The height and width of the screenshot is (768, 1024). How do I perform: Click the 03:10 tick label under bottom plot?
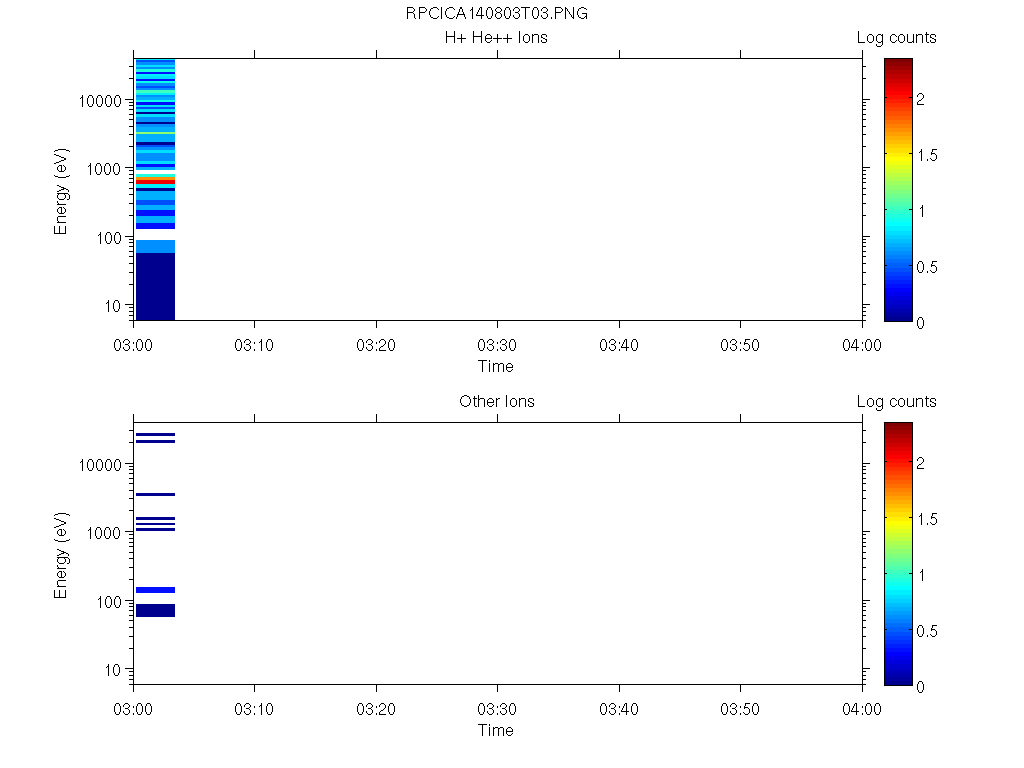tap(254, 709)
